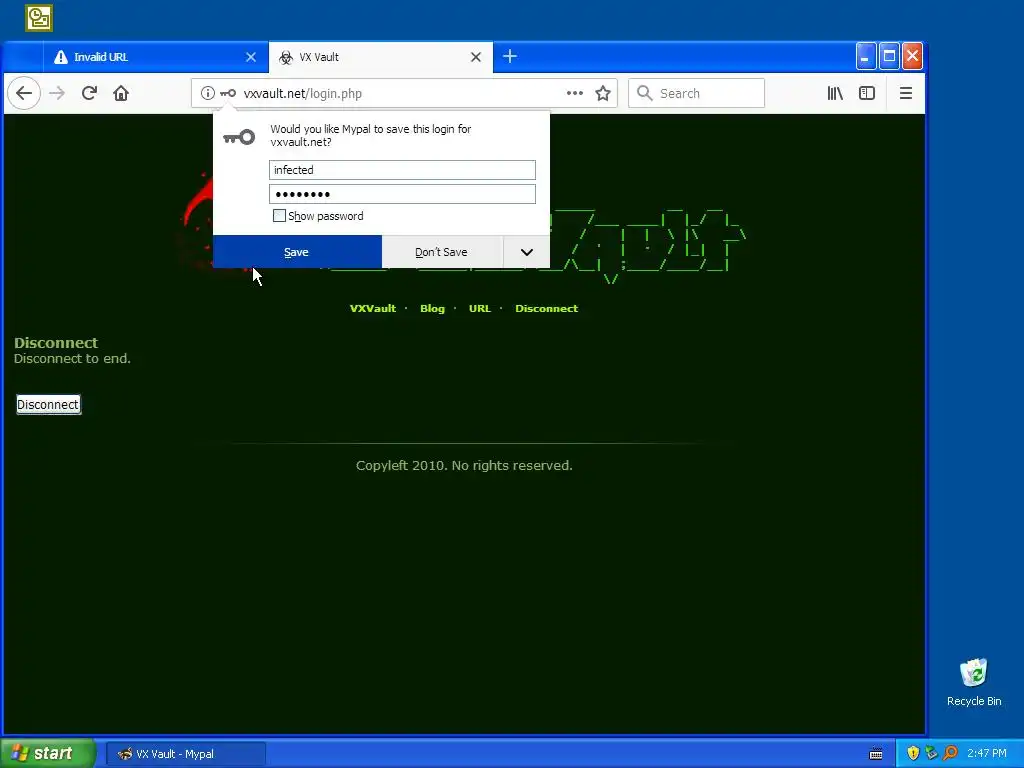This screenshot has width=1024, height=768.
Task: Click the forward navigation arrow
Action: point(57,93)
